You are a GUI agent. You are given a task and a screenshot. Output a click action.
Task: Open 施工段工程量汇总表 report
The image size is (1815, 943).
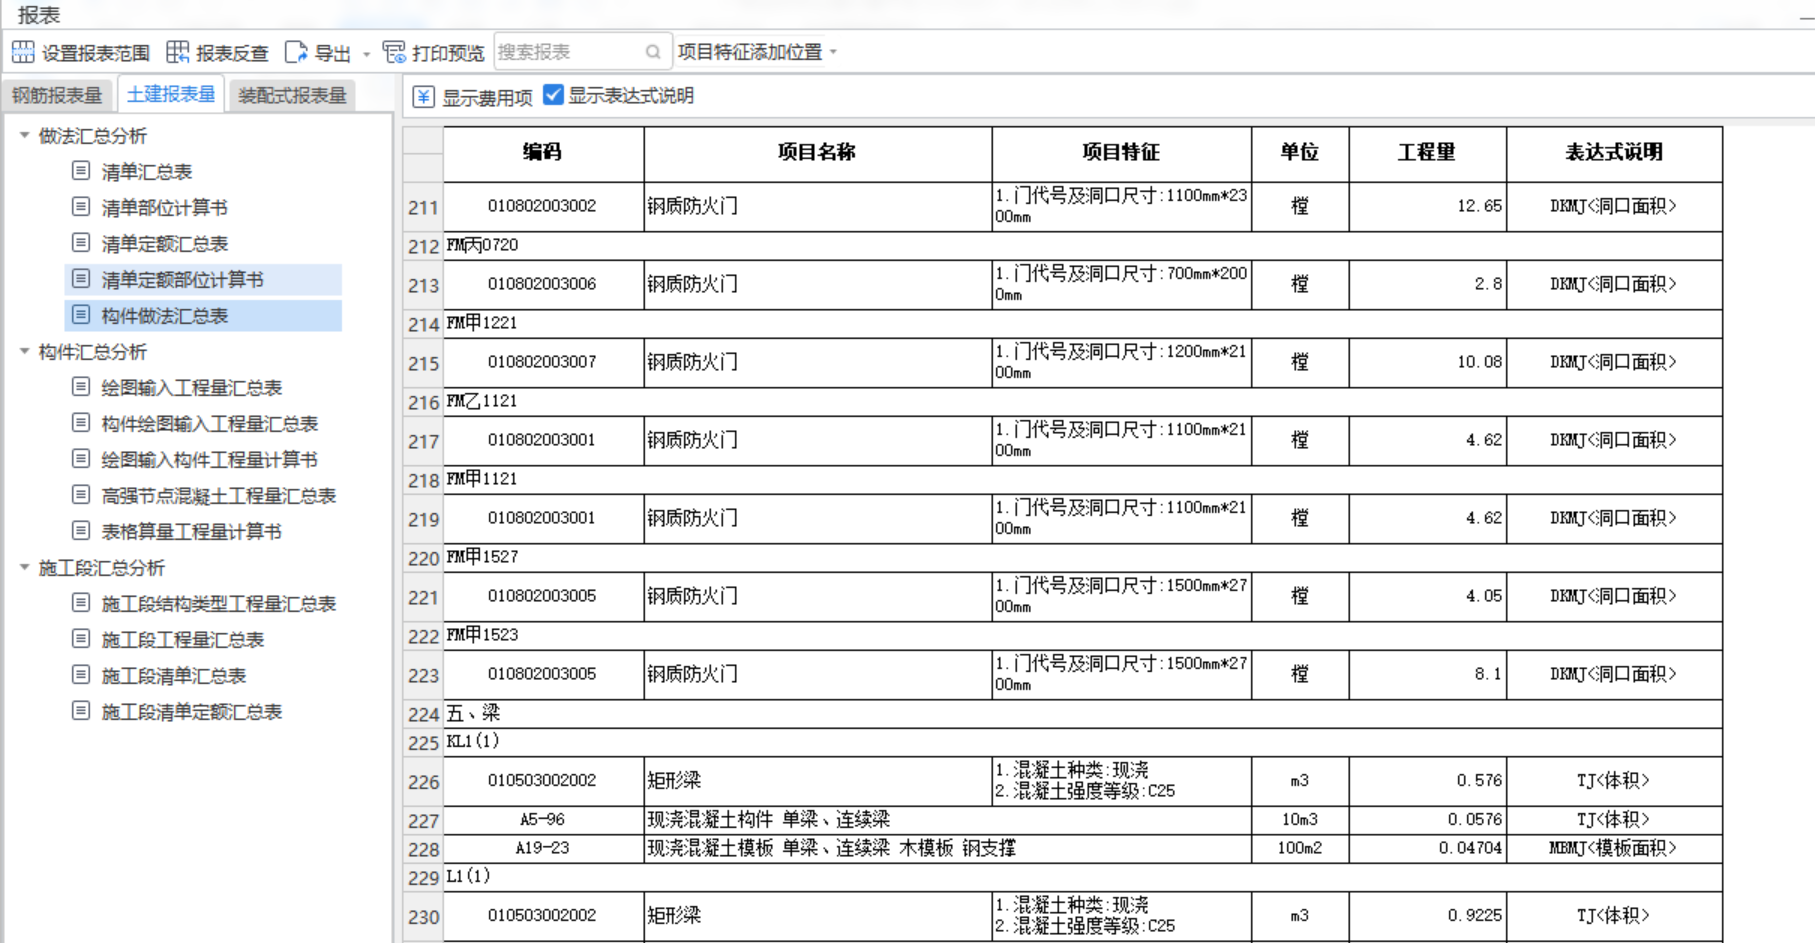coord(183,640)
